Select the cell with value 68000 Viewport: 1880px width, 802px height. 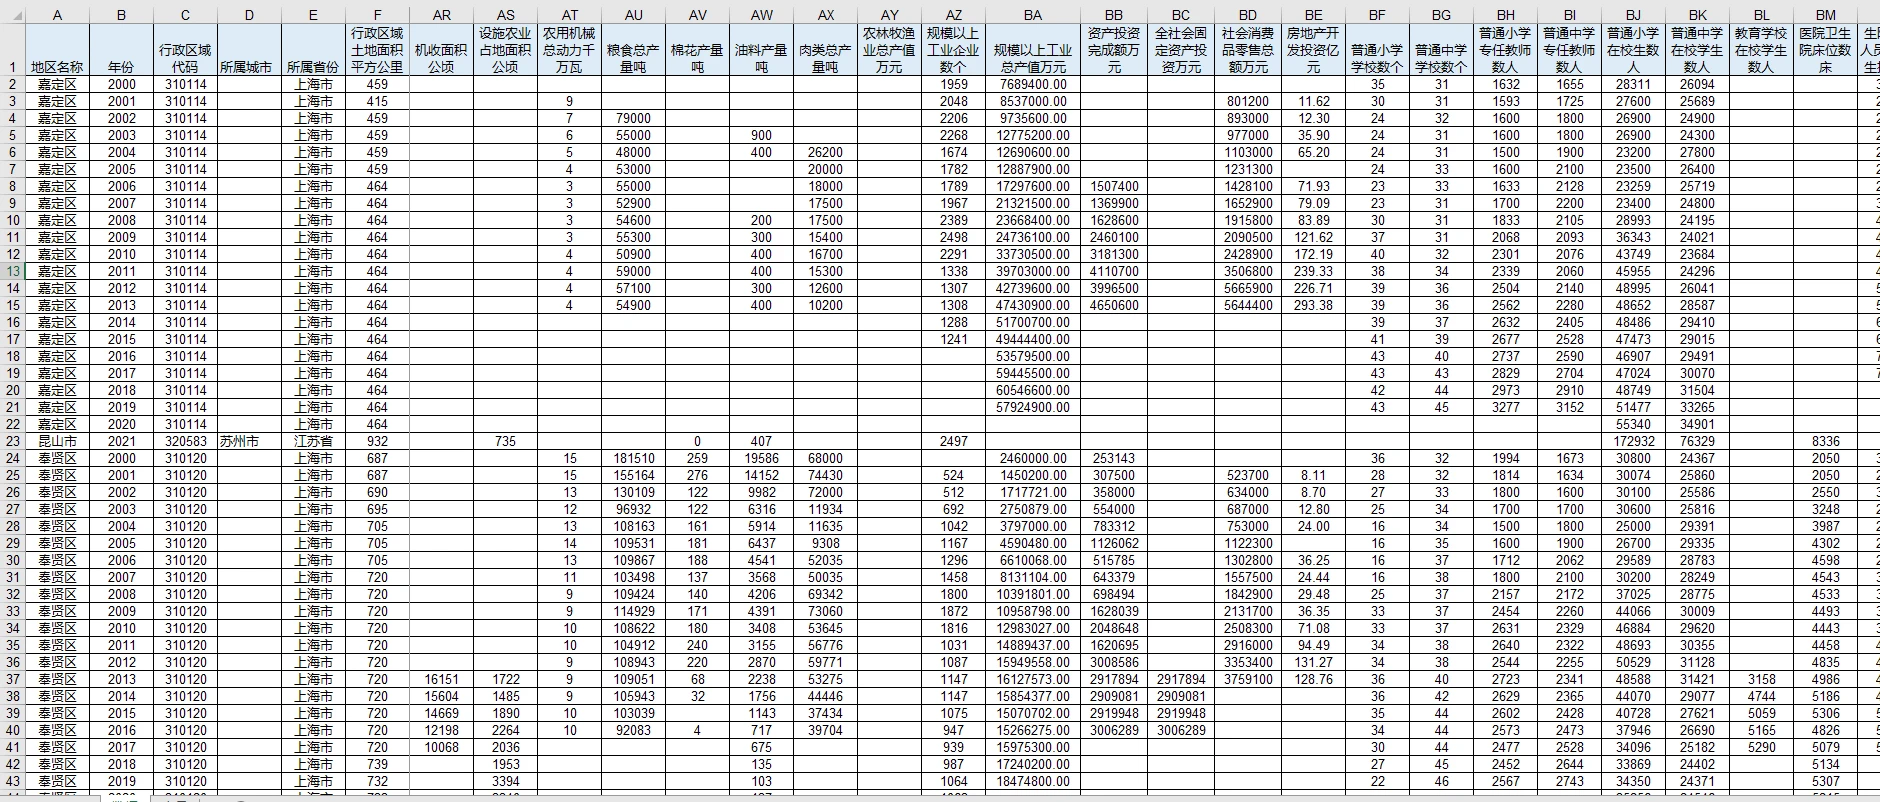(x=825, y=458)
